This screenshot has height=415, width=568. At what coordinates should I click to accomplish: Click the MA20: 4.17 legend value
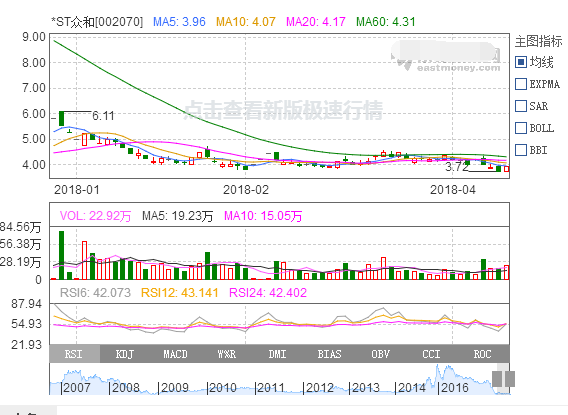(x=316, y=22)
